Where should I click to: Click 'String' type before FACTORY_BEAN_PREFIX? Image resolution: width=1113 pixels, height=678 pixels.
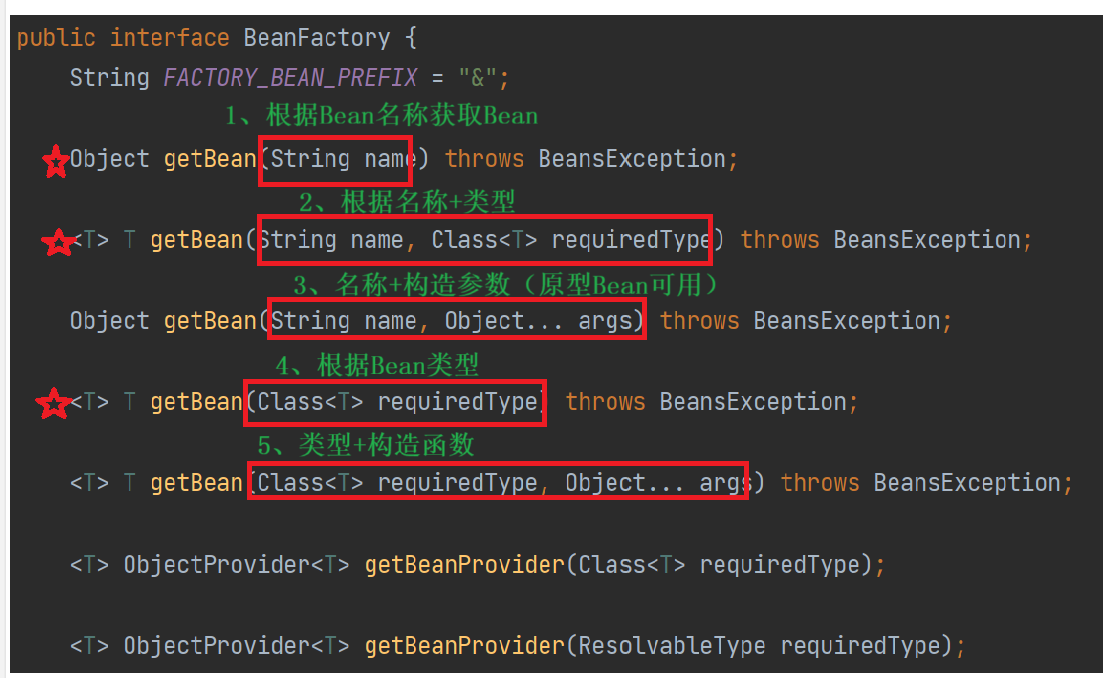[109, 77]
